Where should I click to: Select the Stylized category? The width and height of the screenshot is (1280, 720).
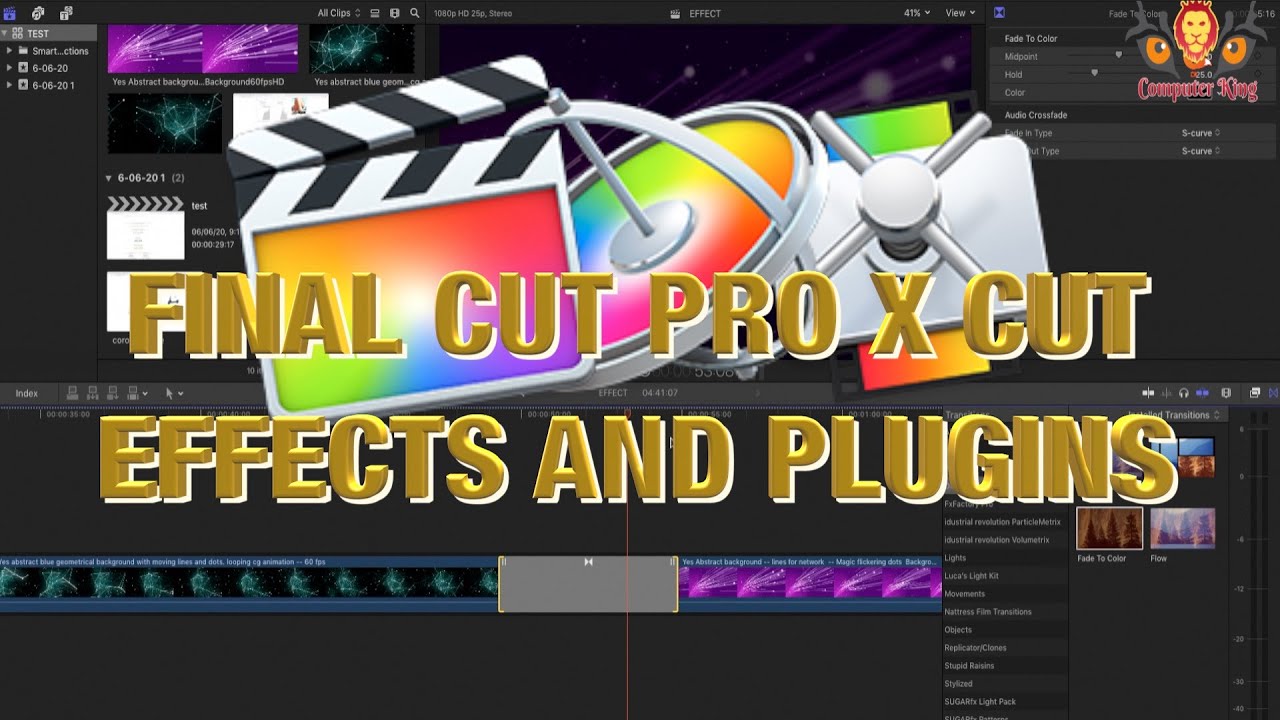[x=958, y=684]
